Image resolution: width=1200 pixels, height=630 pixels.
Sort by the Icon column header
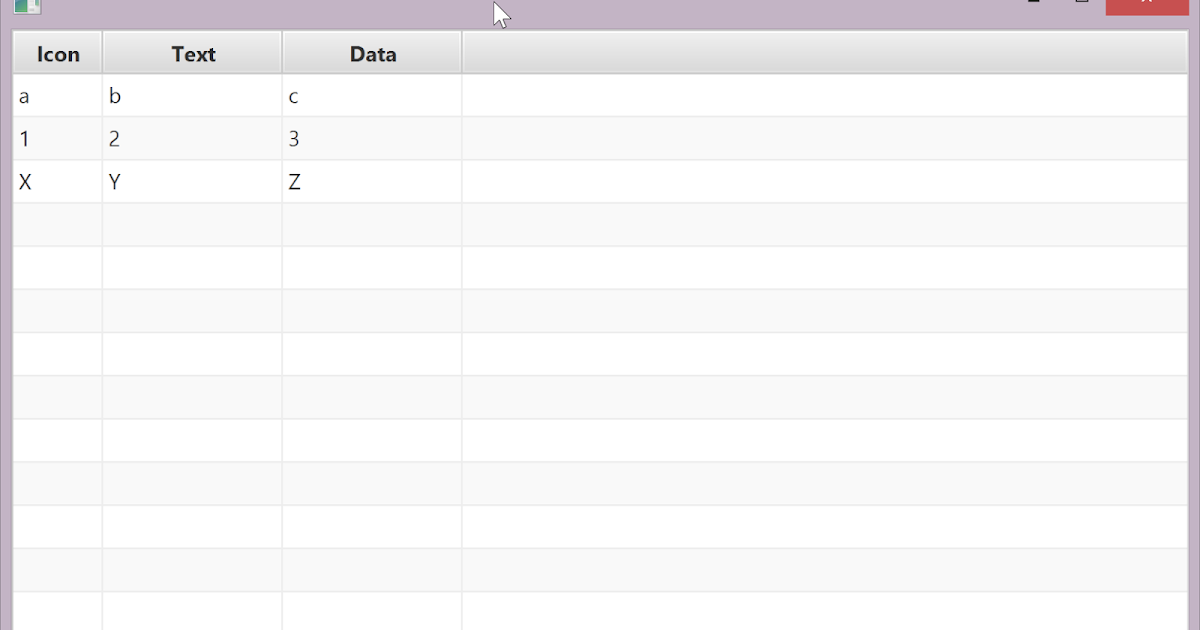[56, 53]
